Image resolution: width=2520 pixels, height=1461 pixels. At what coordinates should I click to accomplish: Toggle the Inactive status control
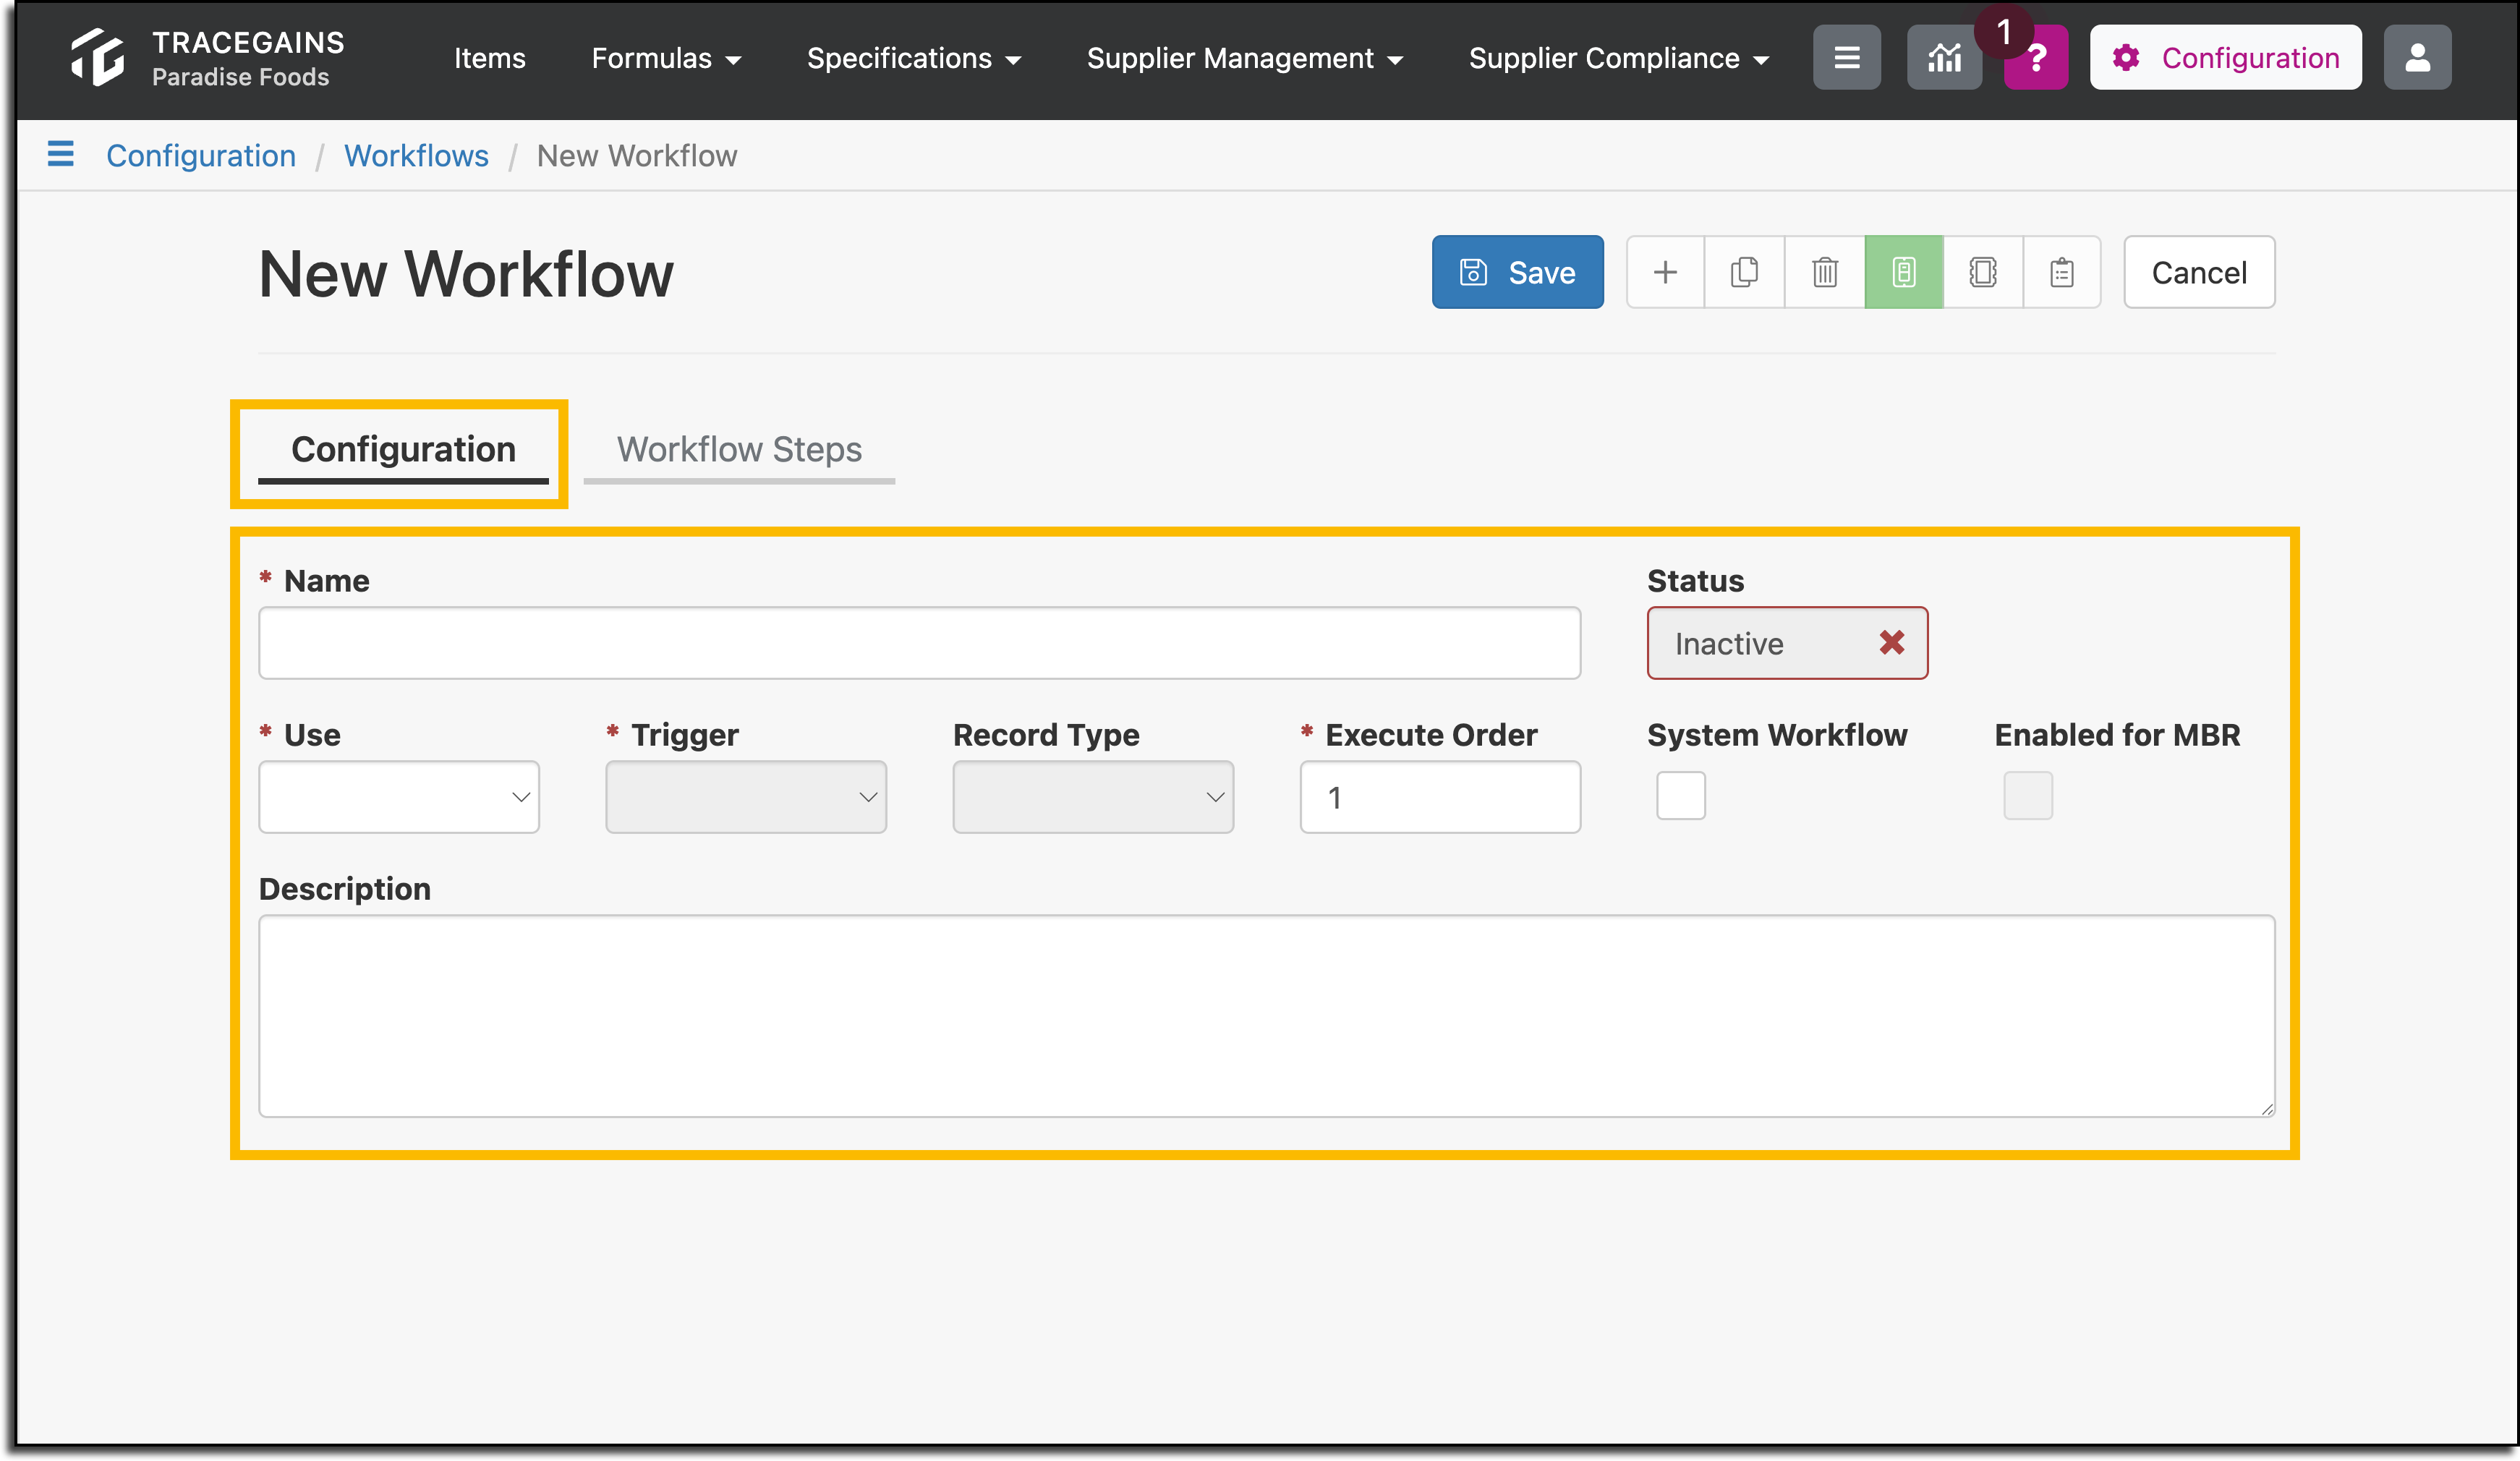coord(1787,643)
